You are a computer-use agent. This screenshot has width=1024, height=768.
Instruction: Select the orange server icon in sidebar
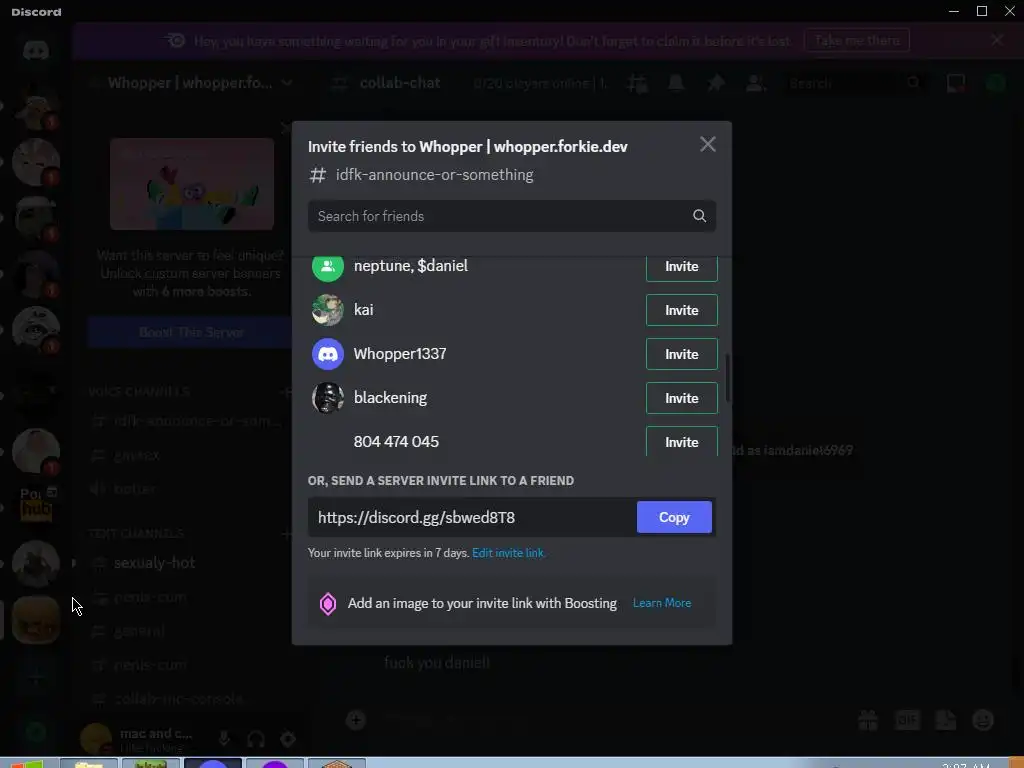pos(36,620)
